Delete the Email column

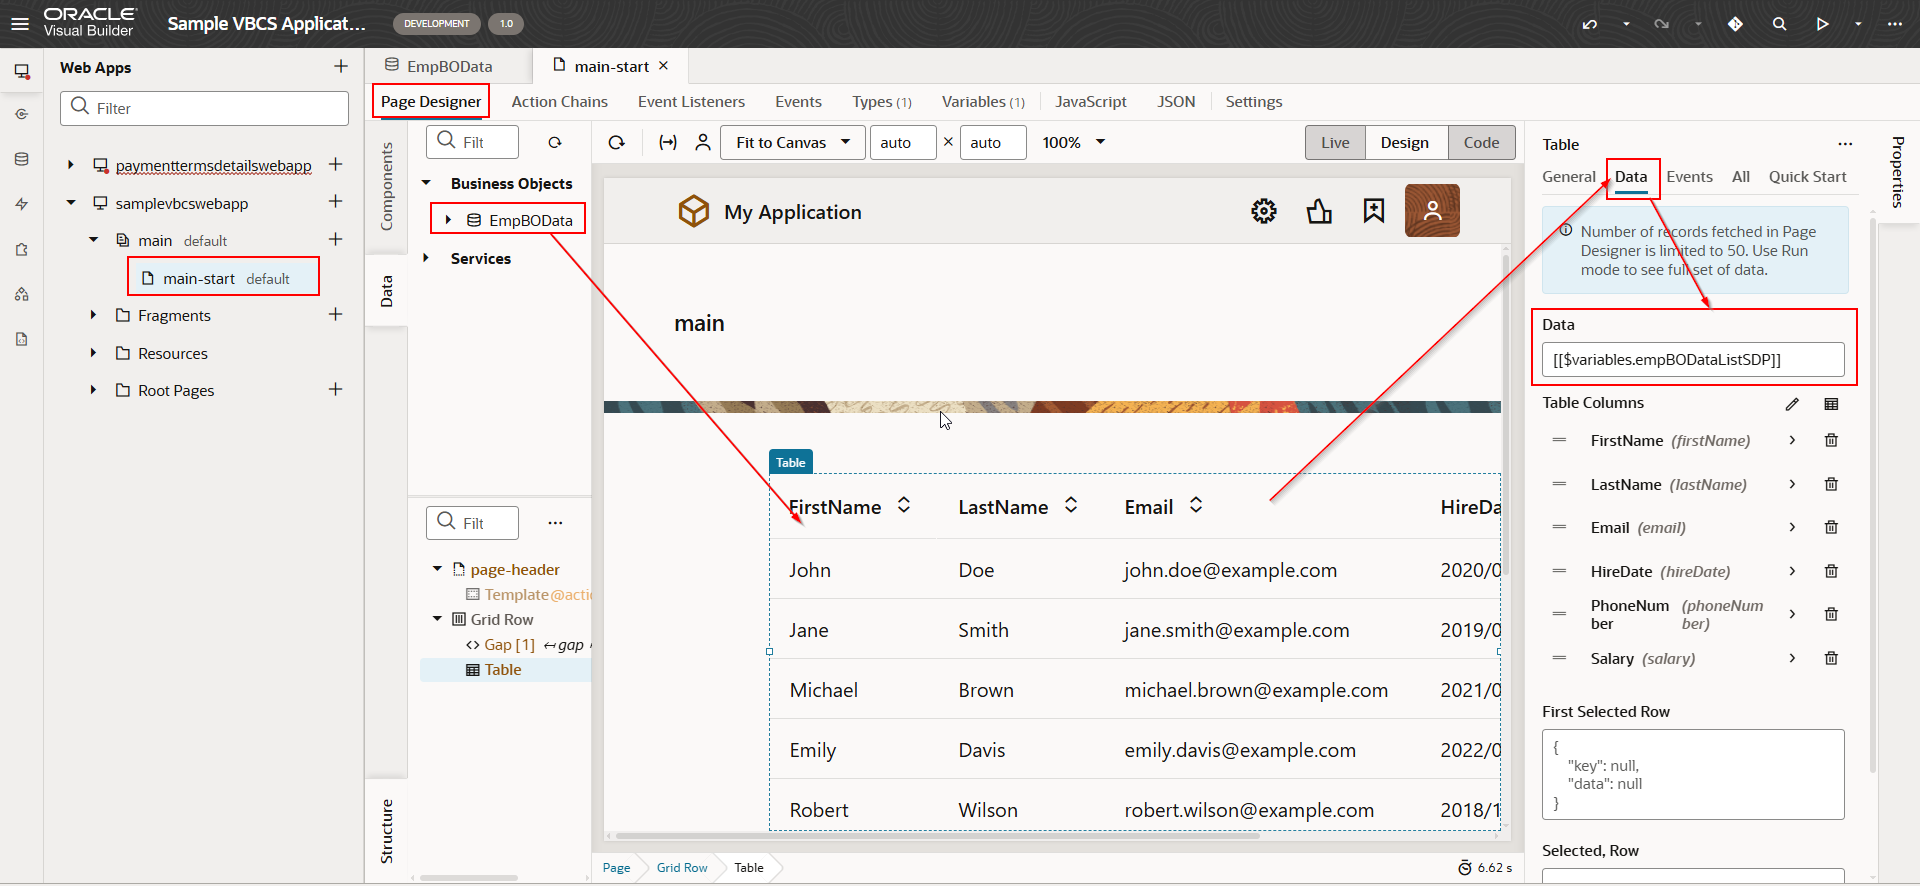click(1831, 527)
